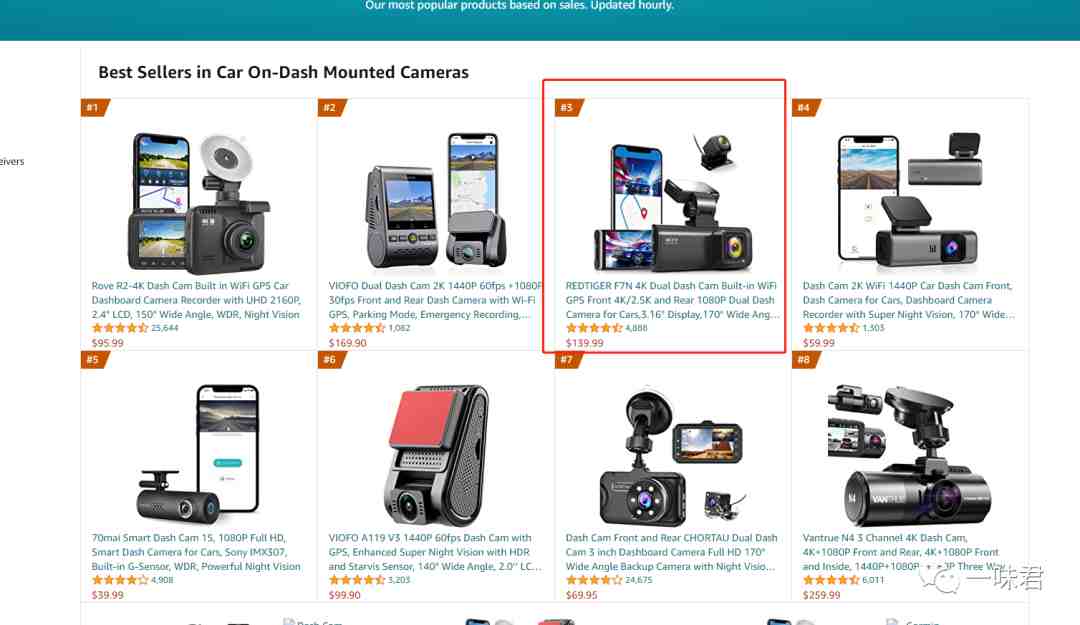Click the #1 best seller rank badge

click(94, 107)
